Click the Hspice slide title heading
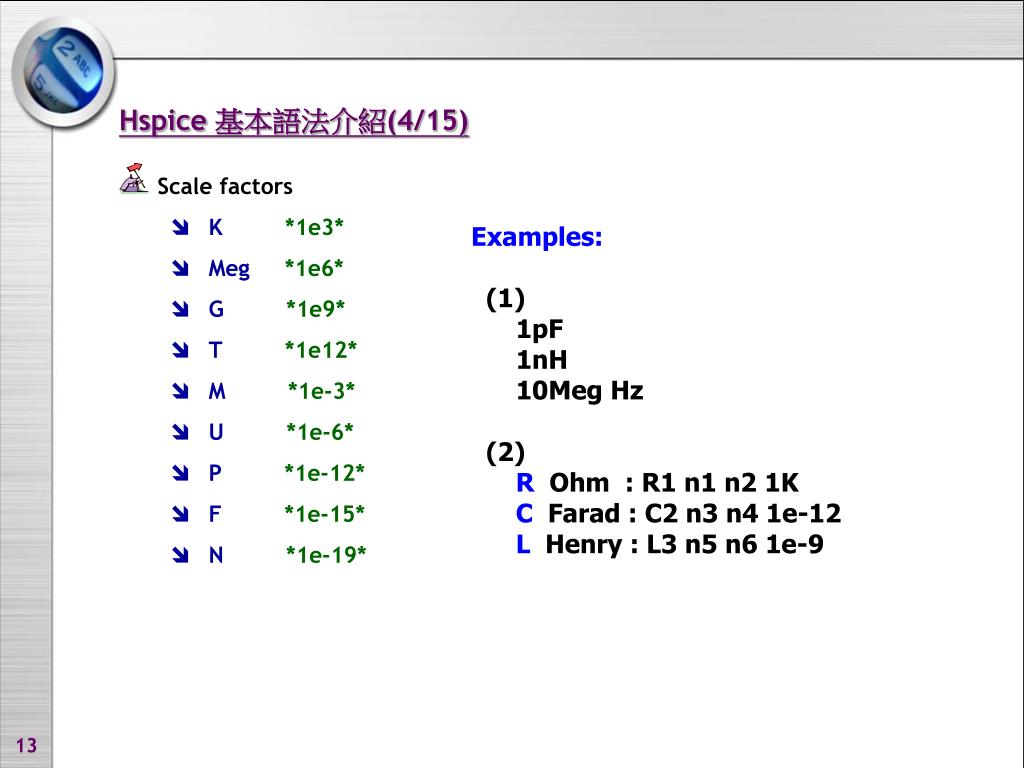 click(294, 121)
